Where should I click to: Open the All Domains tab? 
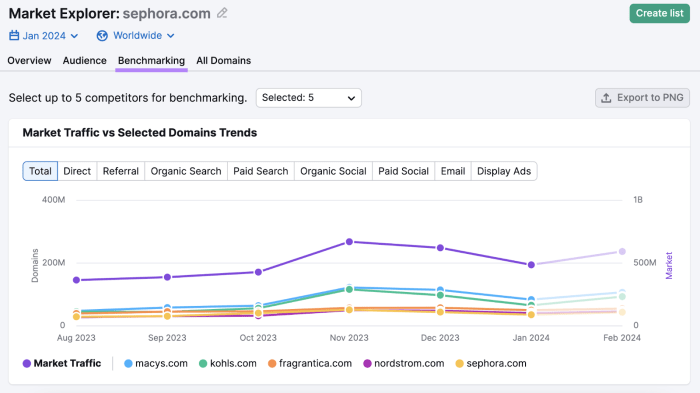click(224, 60)
